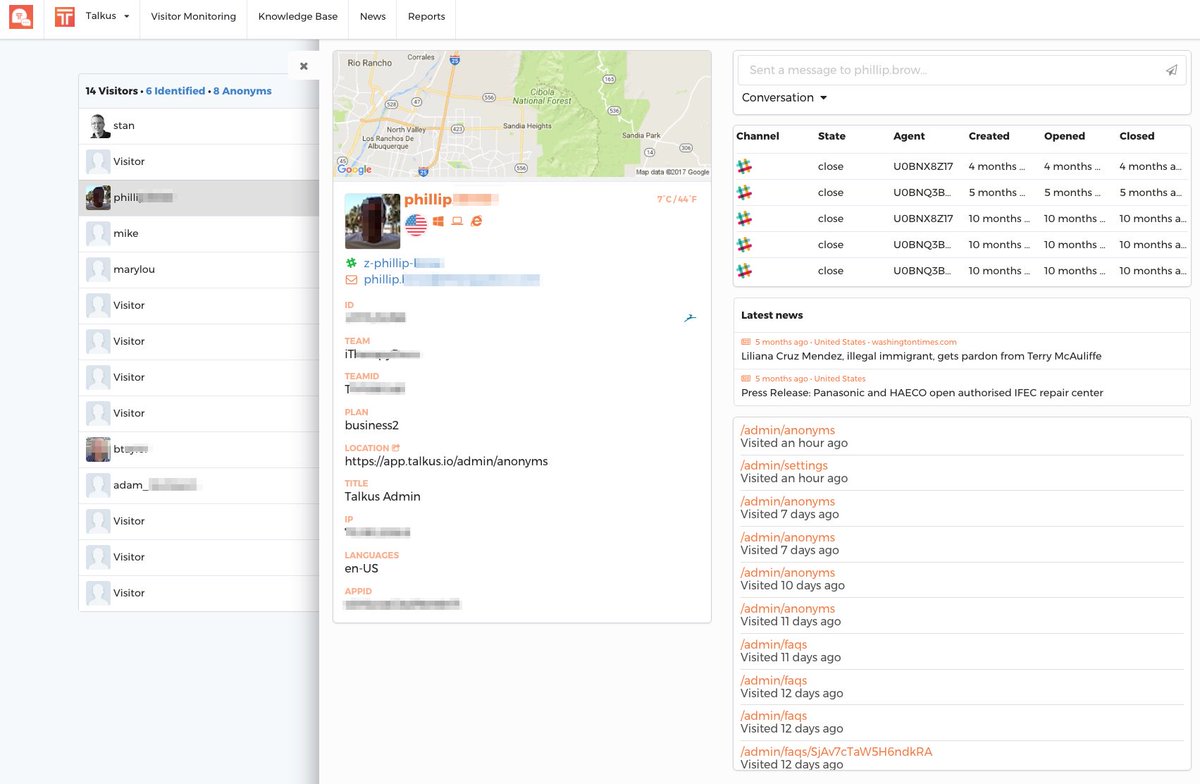
Task: Click the map of Albuquerque area
Action: click(x=522, y=114)
